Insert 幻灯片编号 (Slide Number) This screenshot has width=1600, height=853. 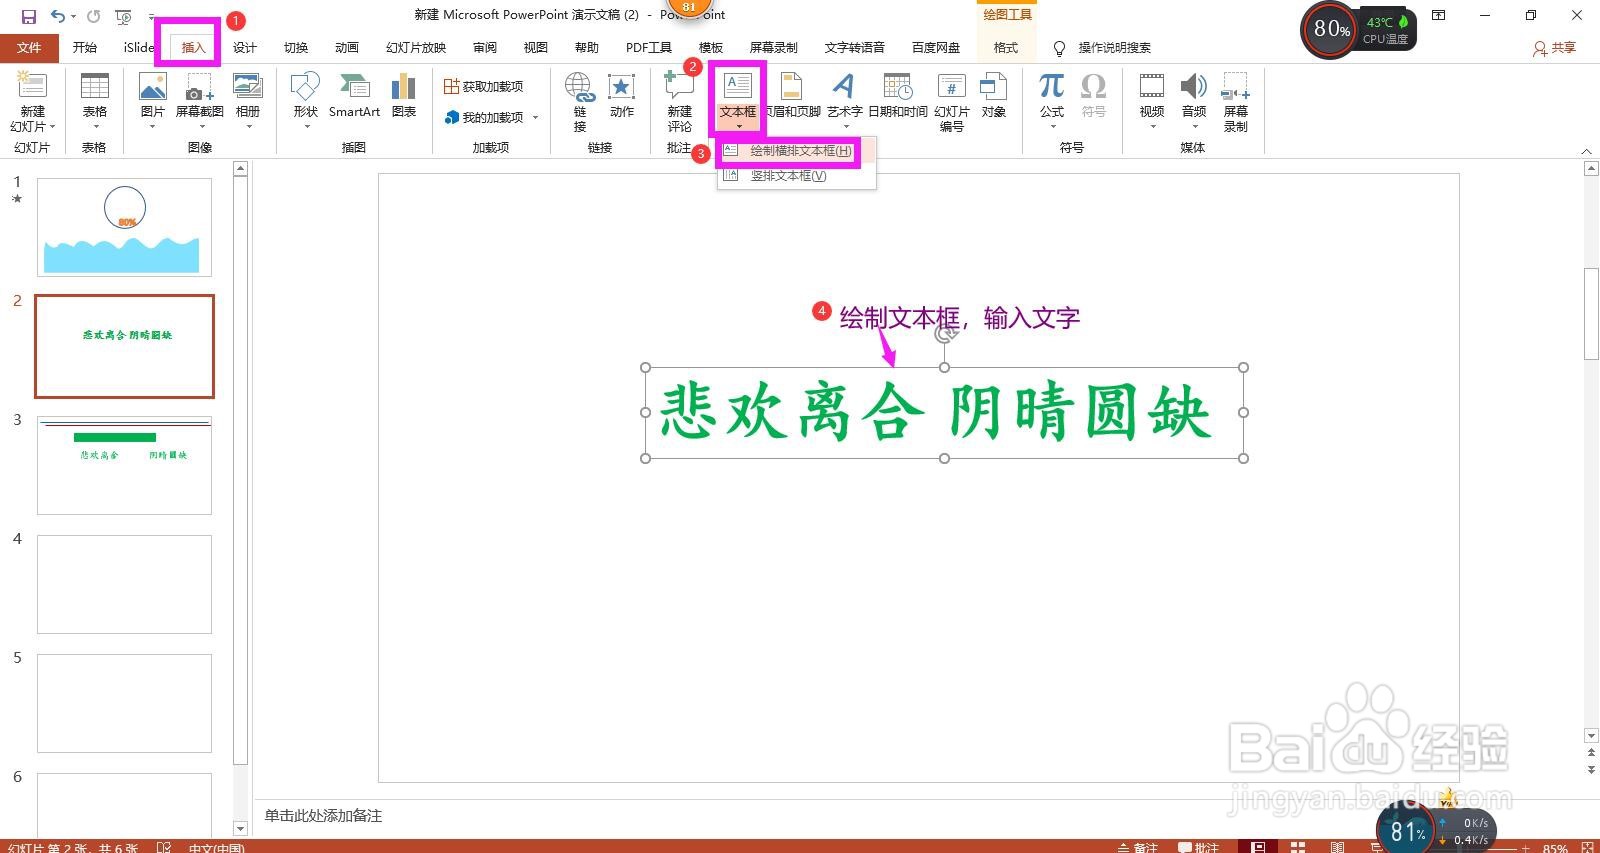(952, 100)
